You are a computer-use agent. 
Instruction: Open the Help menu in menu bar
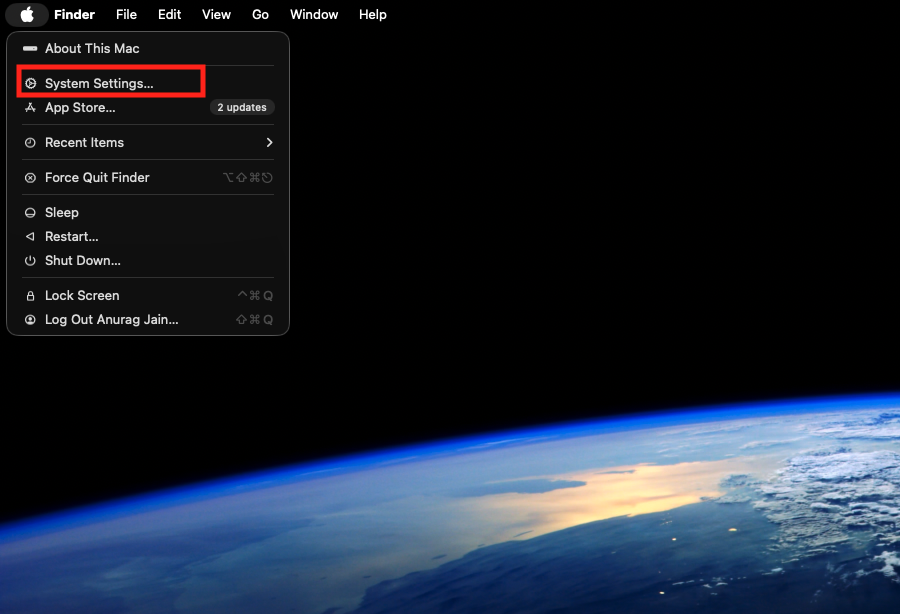[372, 14]
